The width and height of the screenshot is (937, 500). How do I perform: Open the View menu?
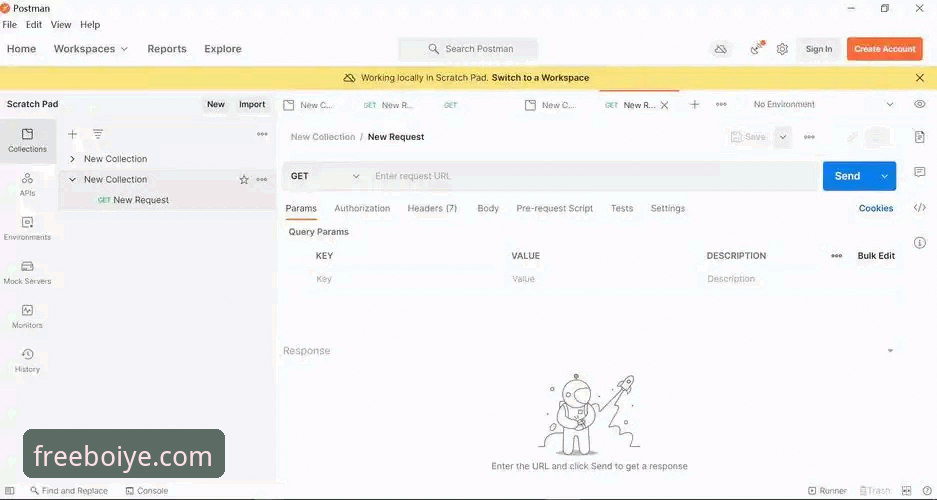coord(61,24)
